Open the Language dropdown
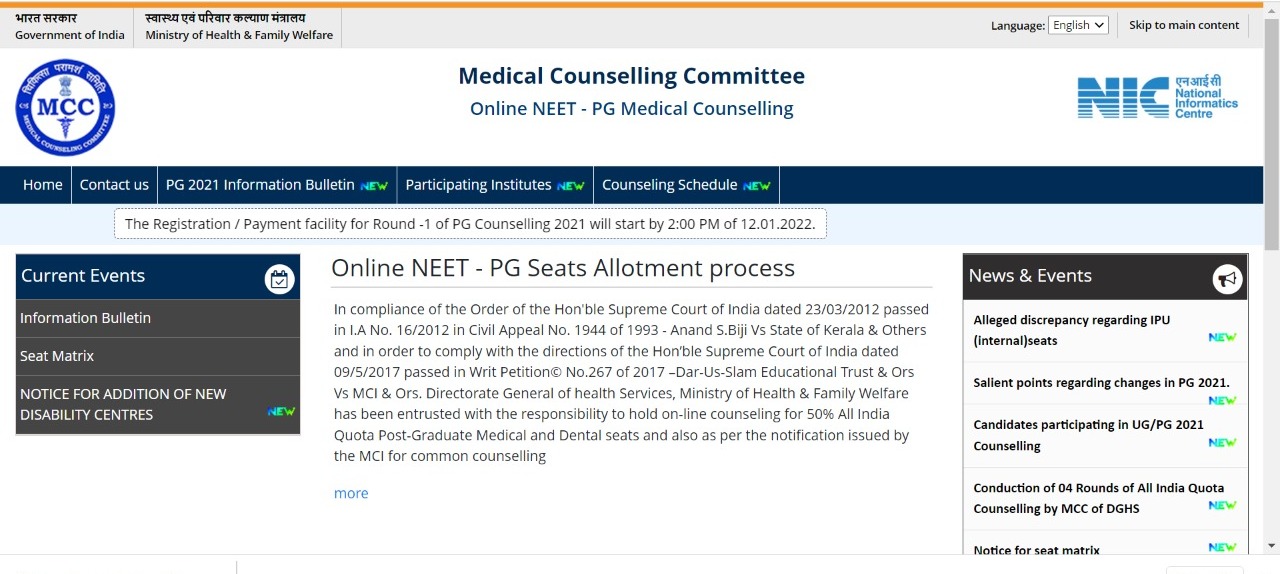 click(1078, 25)
